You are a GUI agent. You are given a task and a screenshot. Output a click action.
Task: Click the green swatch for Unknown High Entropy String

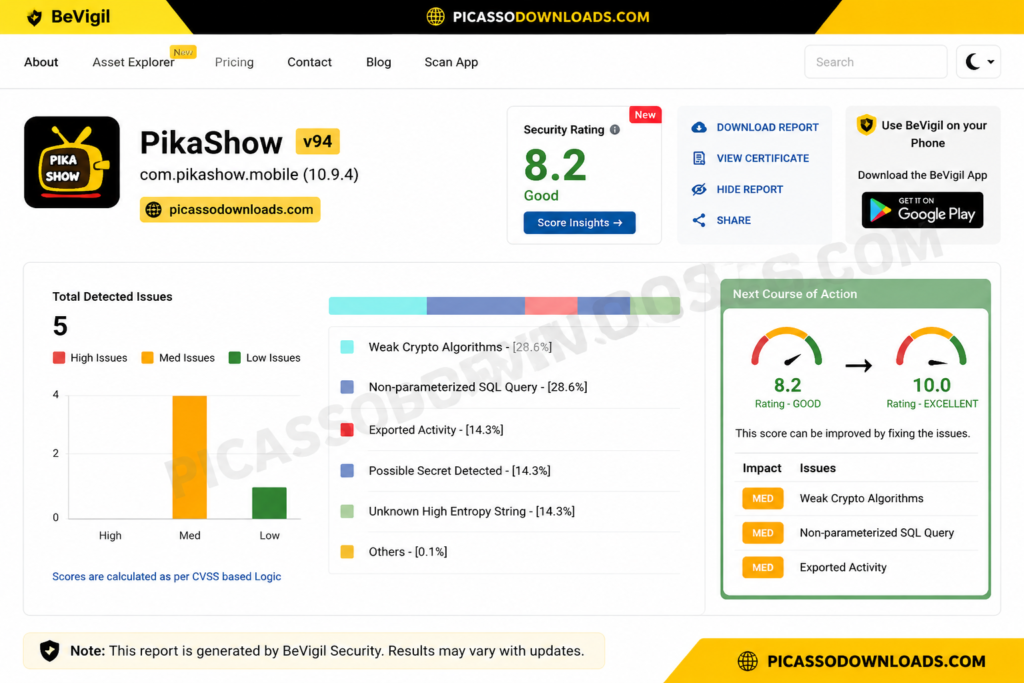pos(347,511)
